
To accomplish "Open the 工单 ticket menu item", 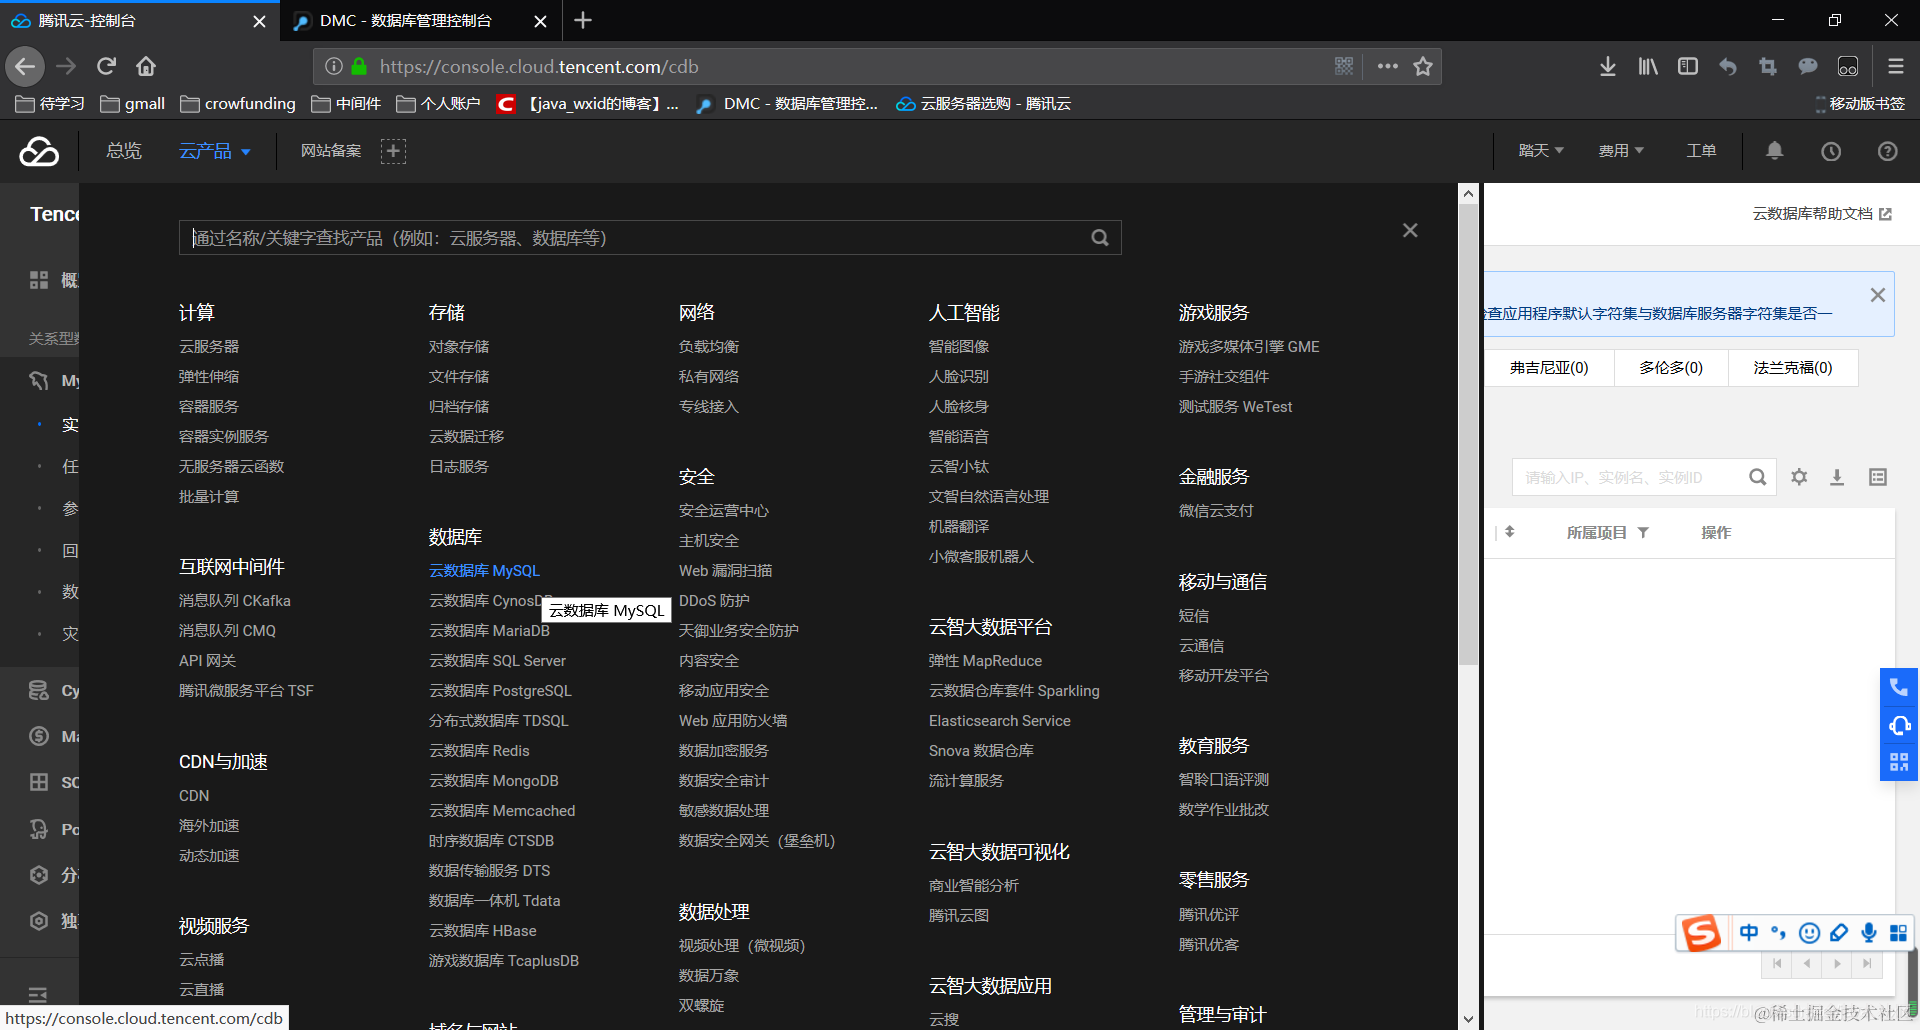I will coord(1701,151).
